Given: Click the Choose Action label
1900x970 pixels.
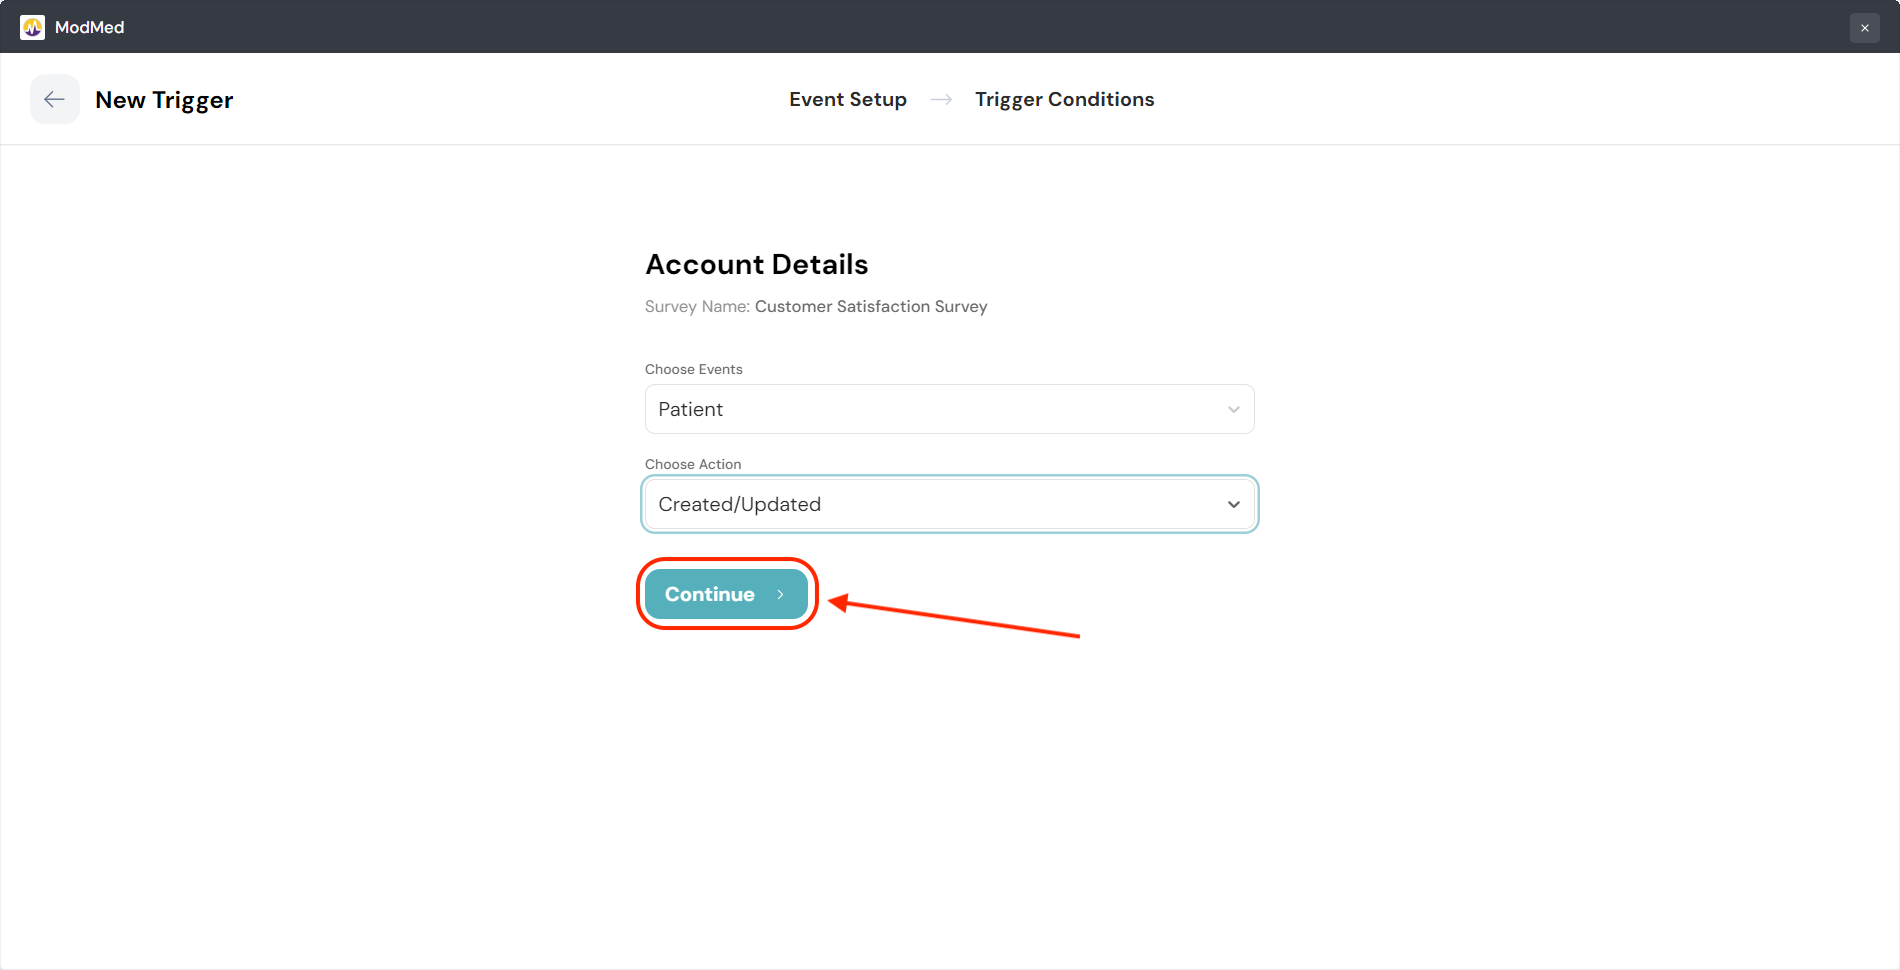Looking at the screenshot, I should 693,464.
